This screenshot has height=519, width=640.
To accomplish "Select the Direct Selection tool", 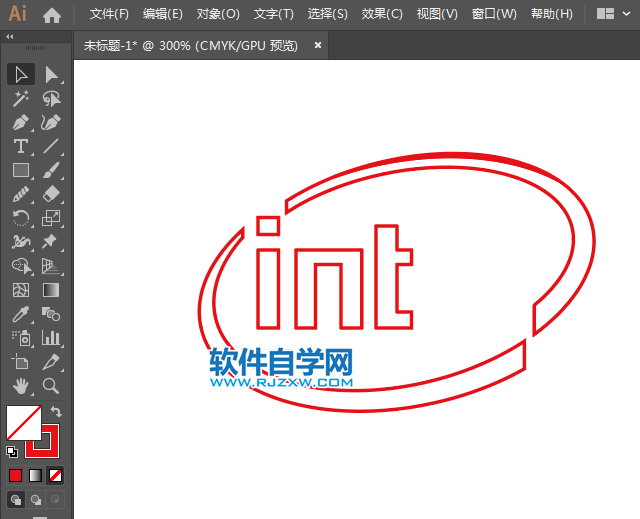I will click(51, 75).
